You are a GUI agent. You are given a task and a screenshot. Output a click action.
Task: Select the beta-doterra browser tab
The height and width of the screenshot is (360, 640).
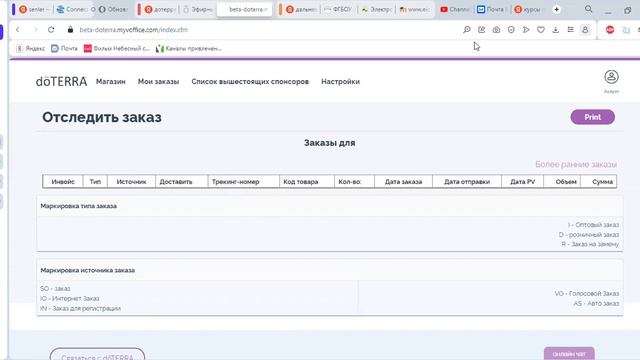pyautogui.click(x=245, y=9)
